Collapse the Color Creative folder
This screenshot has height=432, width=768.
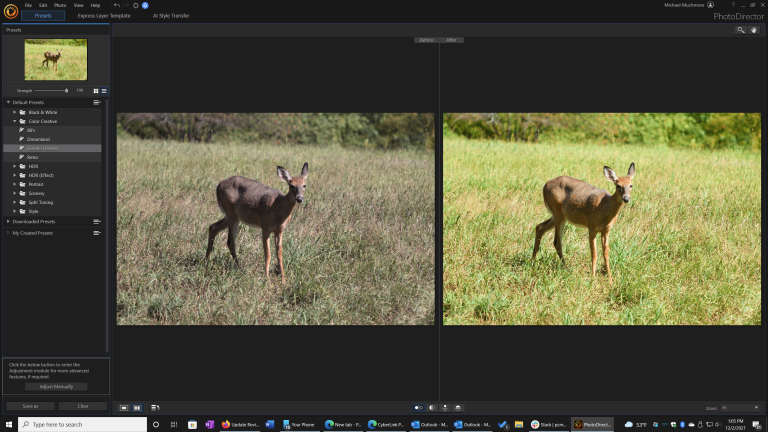(x=15, y=121)
